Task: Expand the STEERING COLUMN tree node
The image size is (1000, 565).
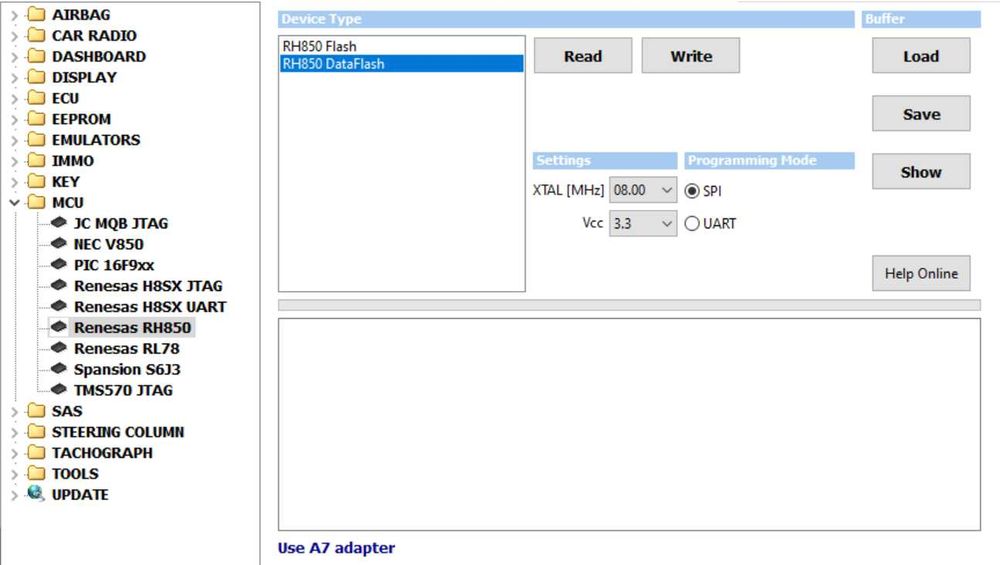Action: (15, 432)
